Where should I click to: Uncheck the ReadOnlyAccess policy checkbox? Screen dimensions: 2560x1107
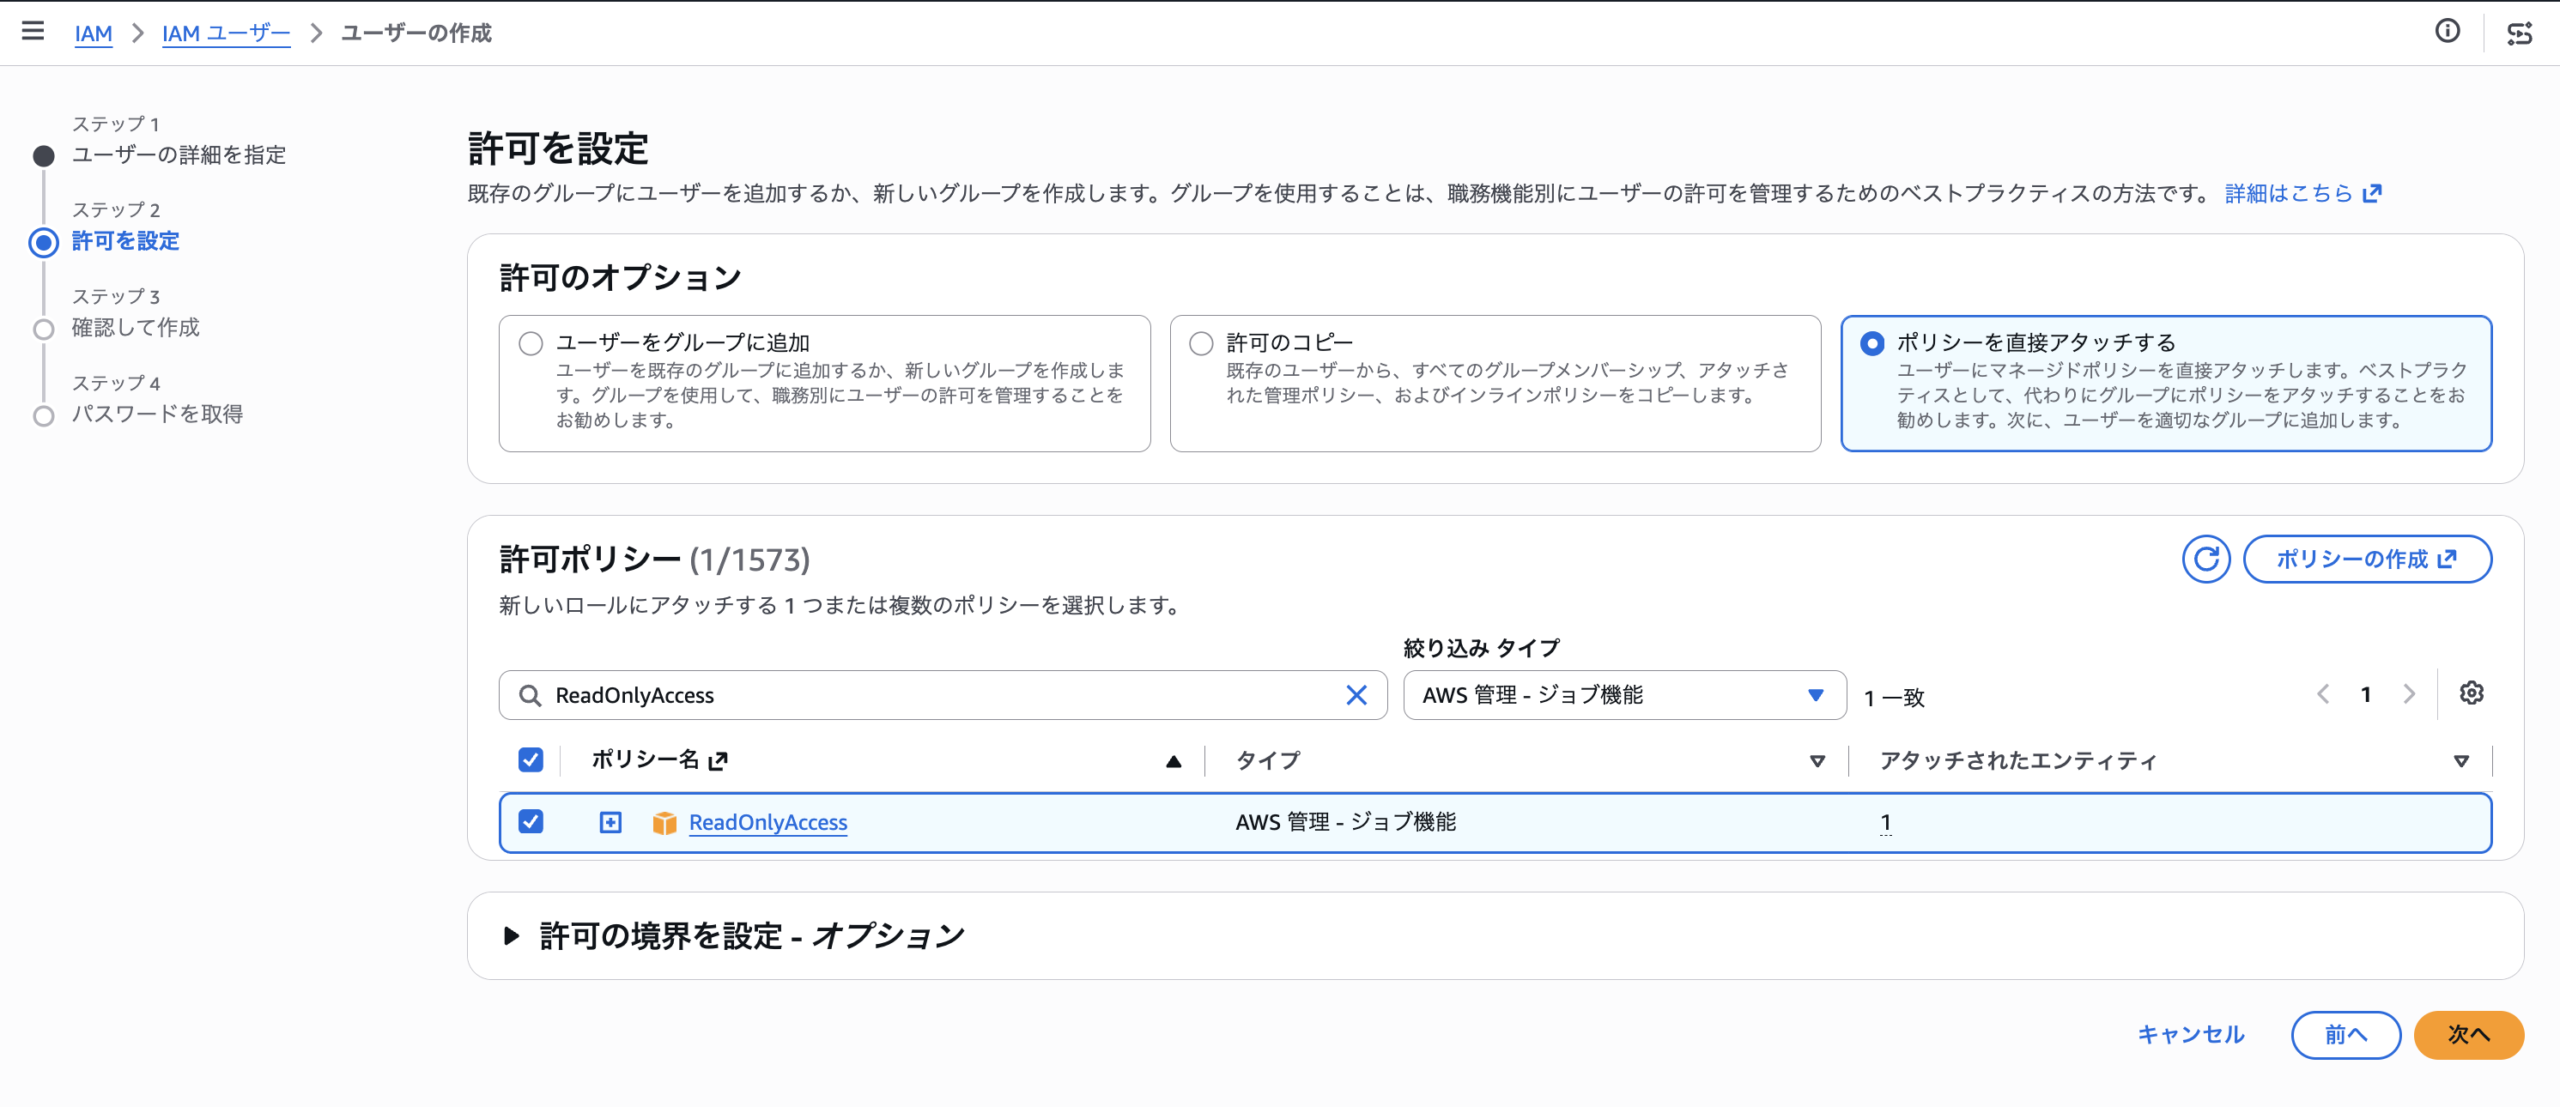tap(531, 822)
